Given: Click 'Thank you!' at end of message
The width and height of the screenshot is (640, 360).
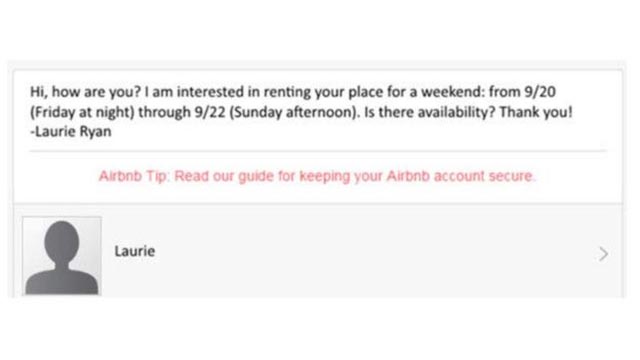Looking at the screenshot, I should coord(536,112).
